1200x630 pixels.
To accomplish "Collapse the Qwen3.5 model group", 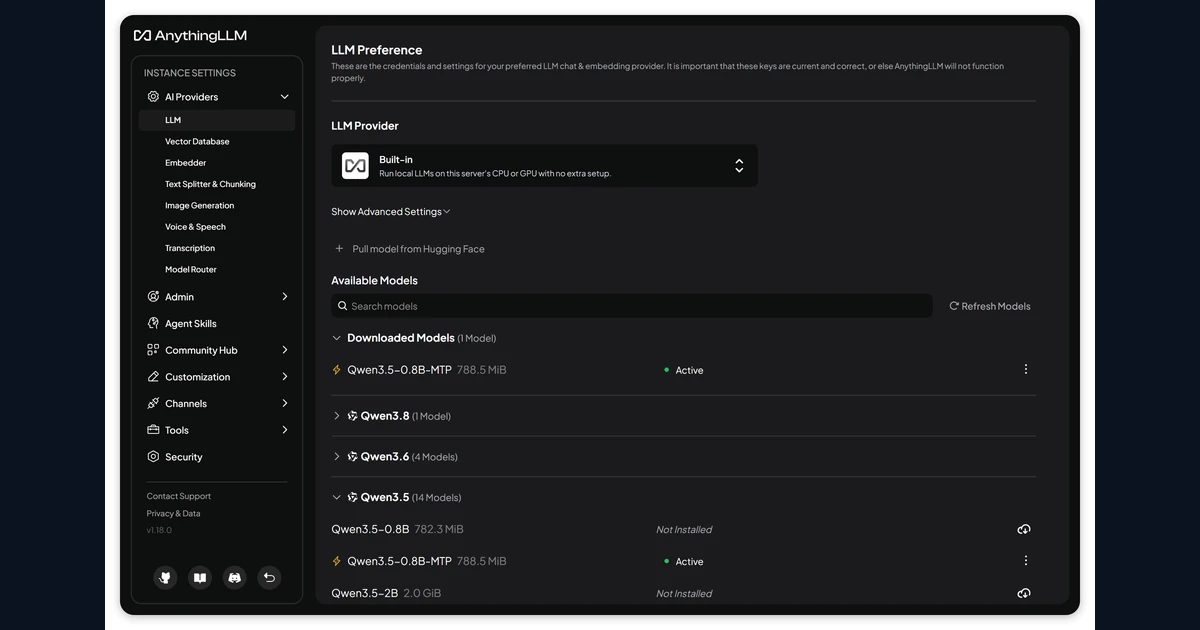I will 337,497.
